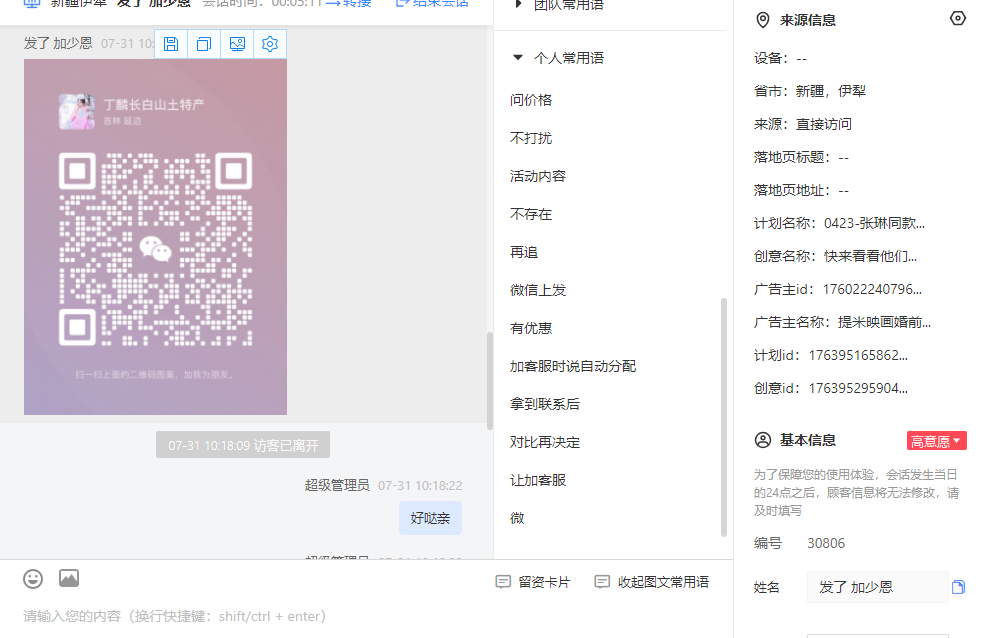Open the 高意愿 intent dropdown
The image size is (982, 638).
[x=936, y=441]
